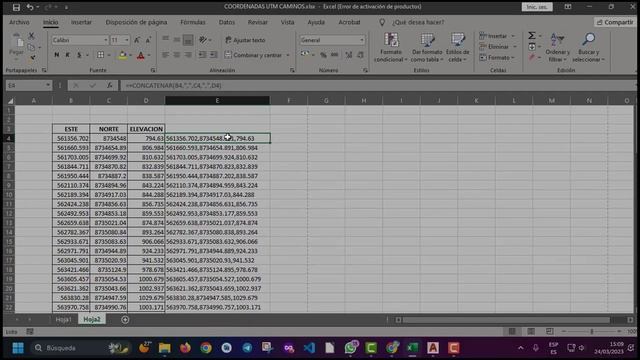Image resolution: width=640 pixels, height=360 pixels.
Task: Align text left
Action: pos(165,55)
